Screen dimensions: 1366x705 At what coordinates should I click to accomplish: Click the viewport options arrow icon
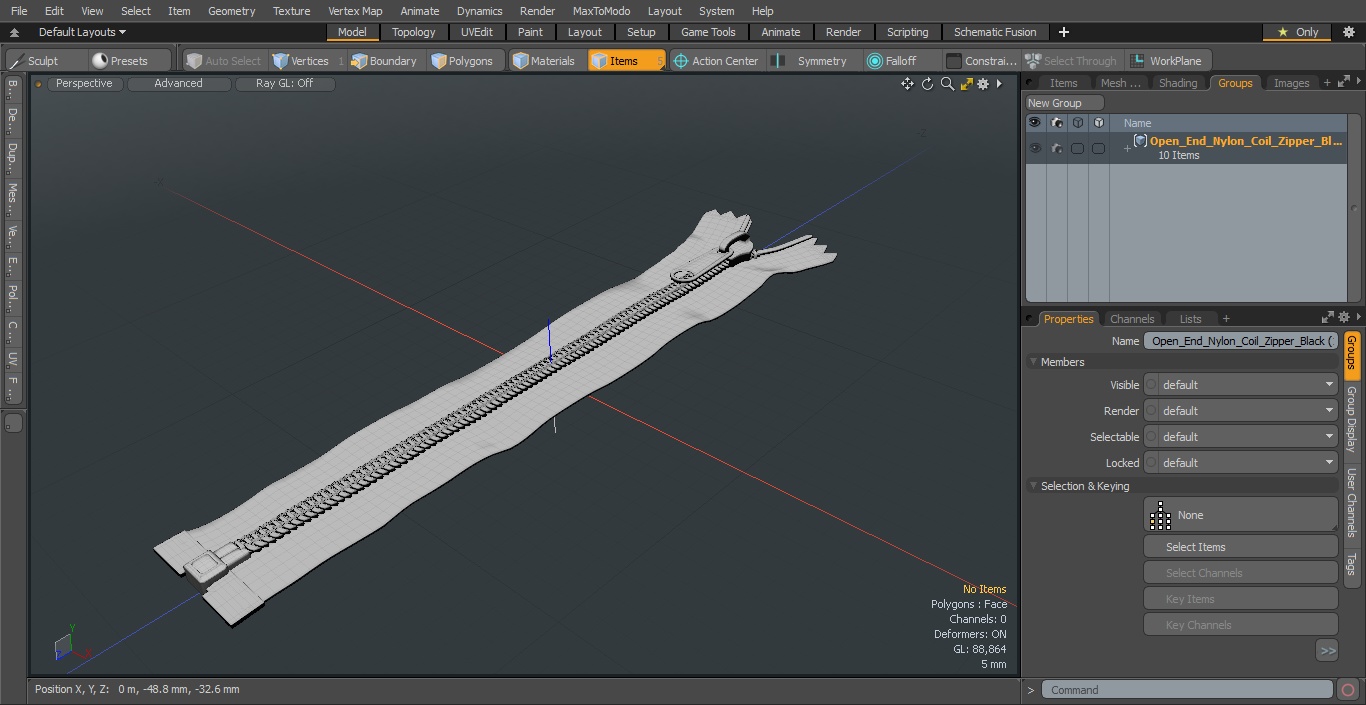[999, 84]
